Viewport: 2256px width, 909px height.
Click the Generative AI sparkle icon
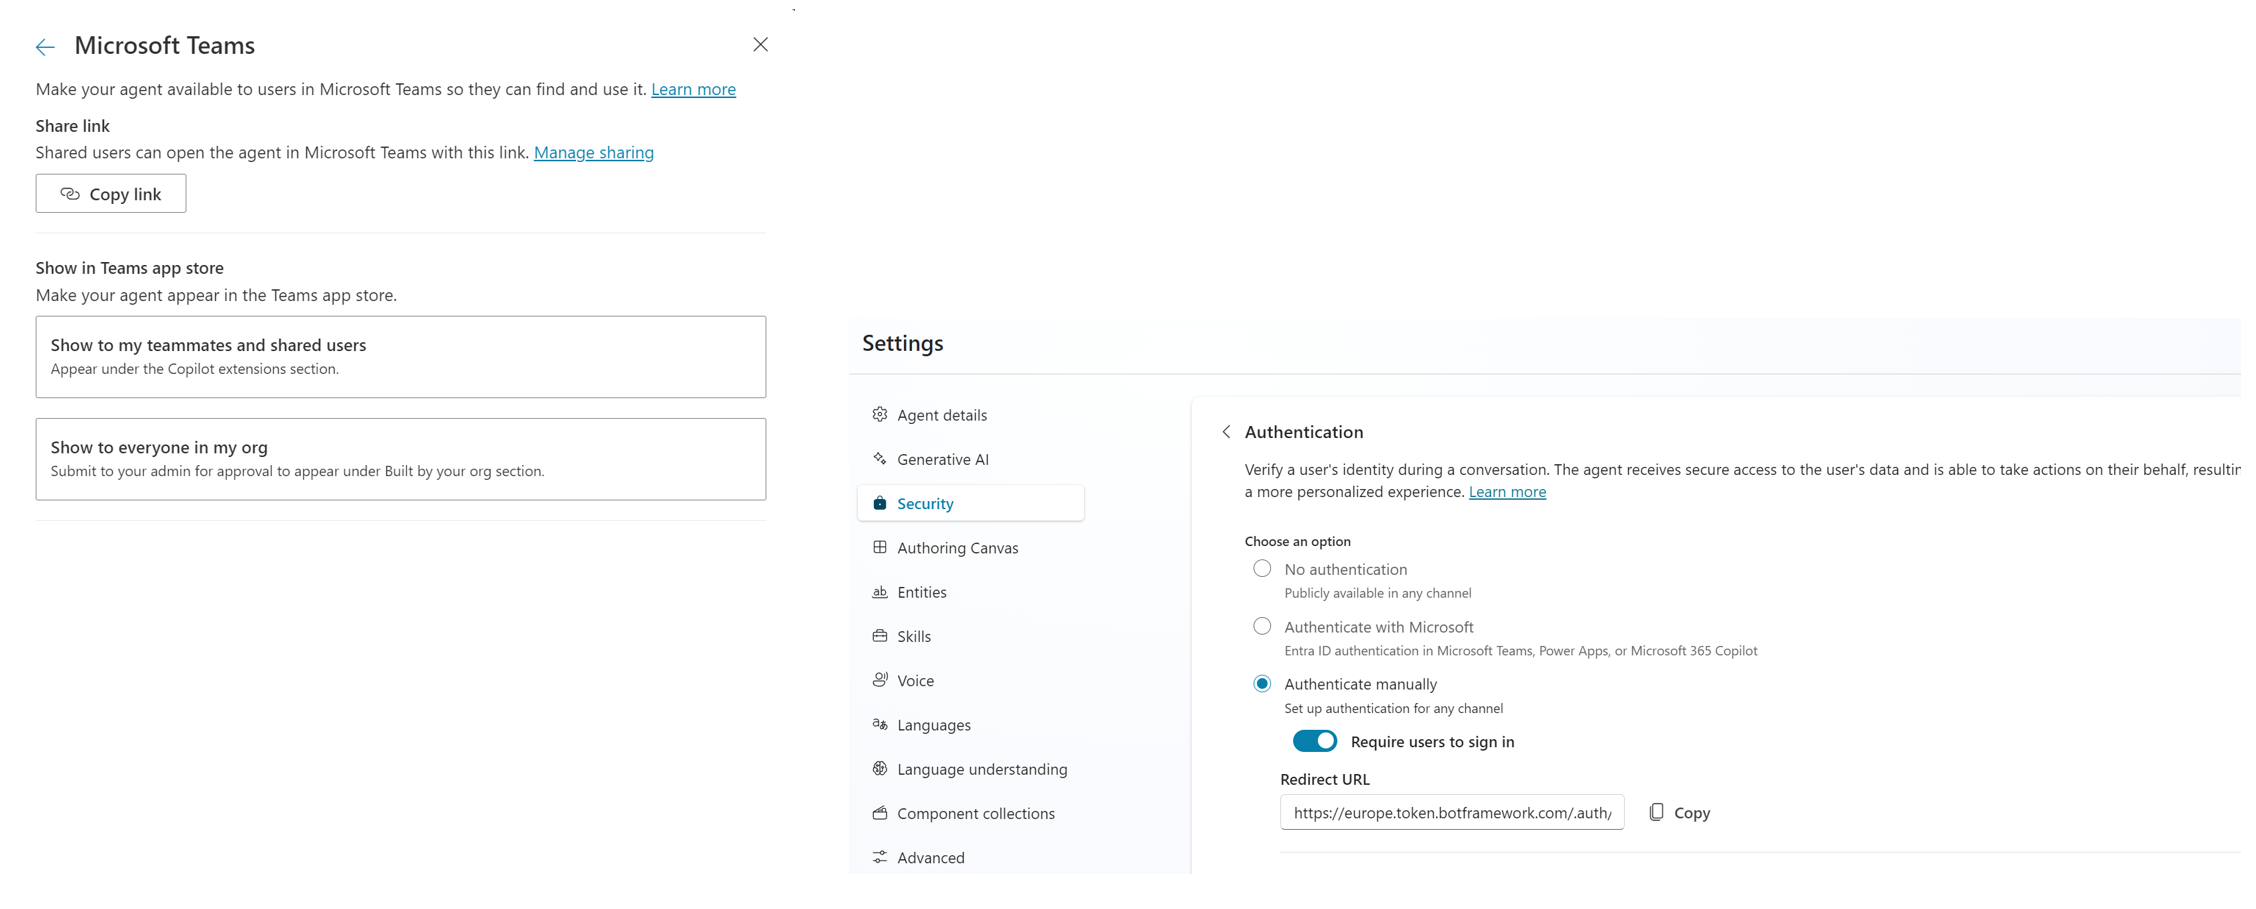click(x=880, y=459)
